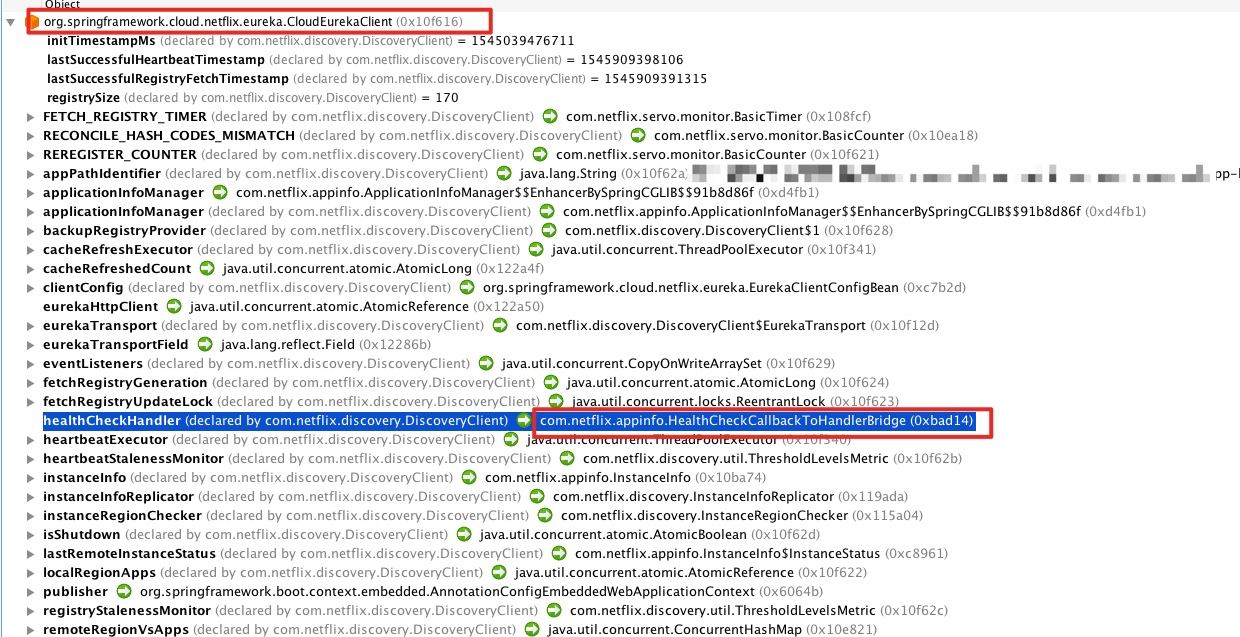Select the initTimestampMs field row
1240x637 pixels.
pyautogui.click(x=311, y=41)
